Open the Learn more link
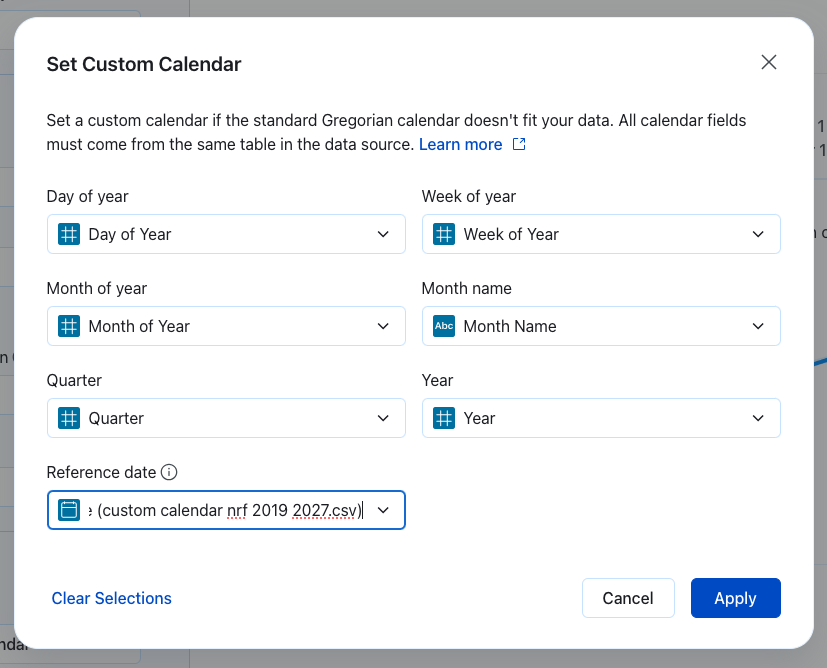The width and height of the screenshot is (827, 668). coord(460,144)
